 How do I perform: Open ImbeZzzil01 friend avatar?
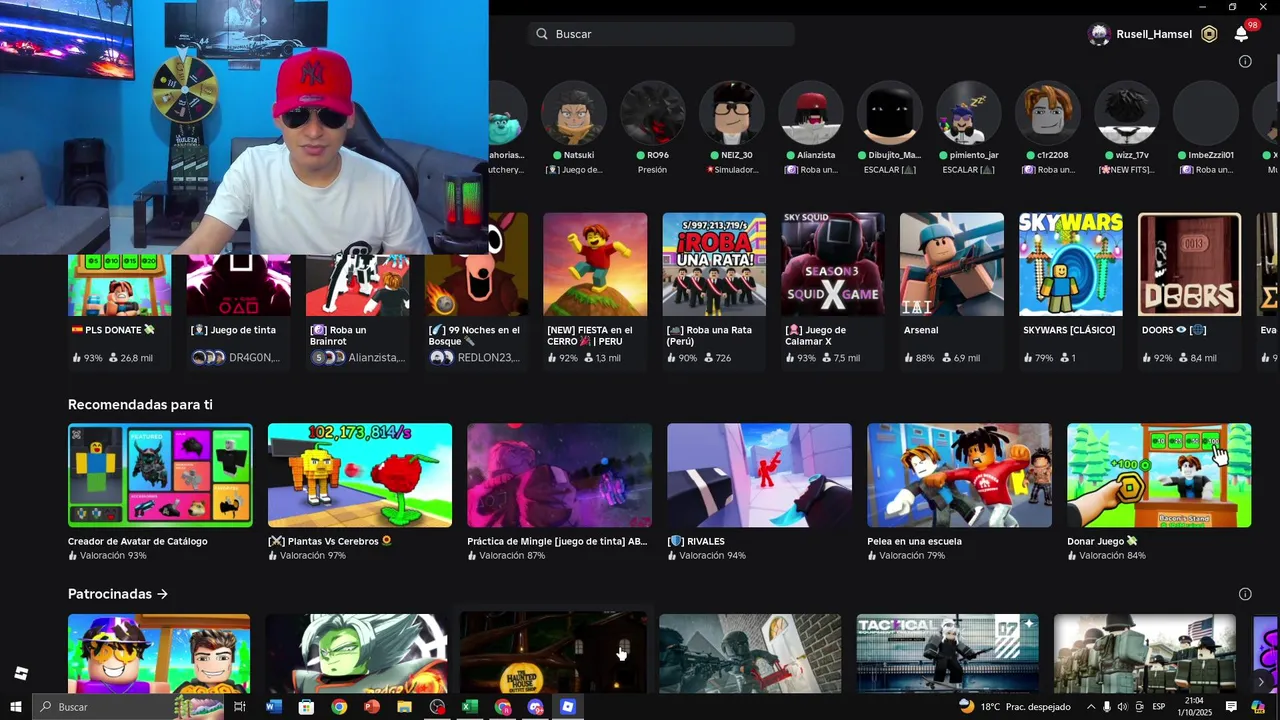click(1205, 113)
